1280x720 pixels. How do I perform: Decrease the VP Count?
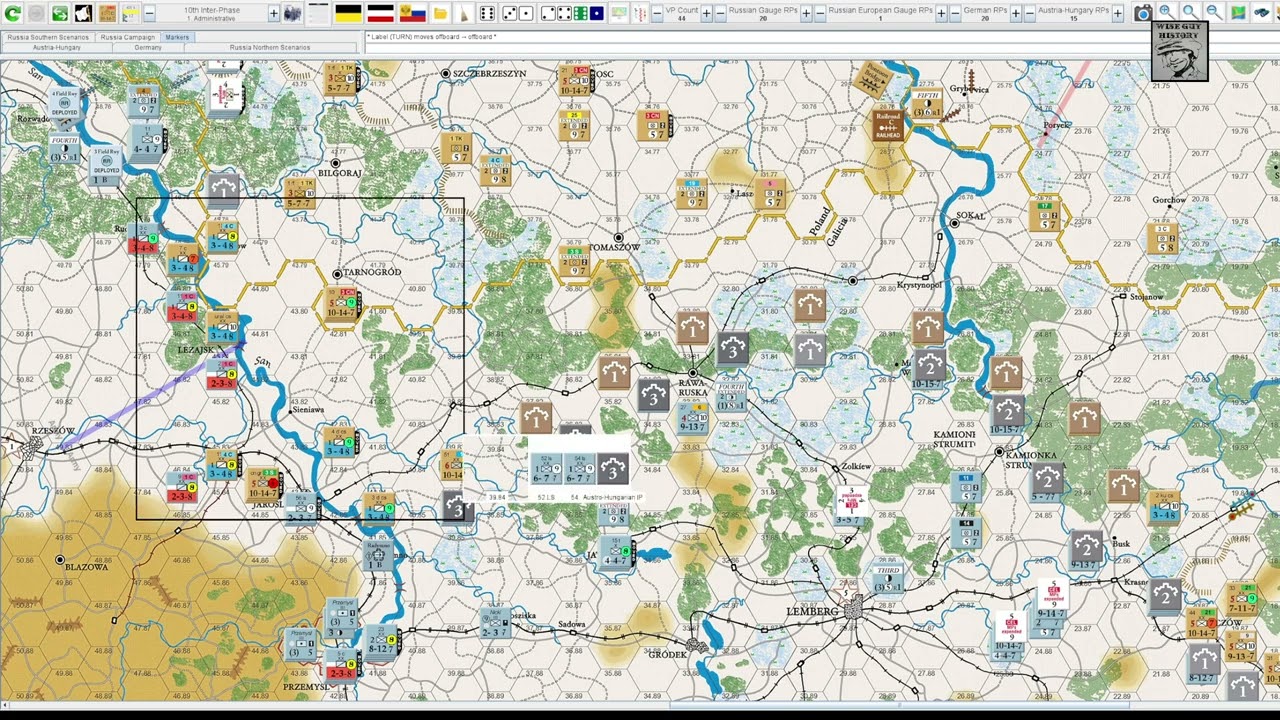click(656, 13)
